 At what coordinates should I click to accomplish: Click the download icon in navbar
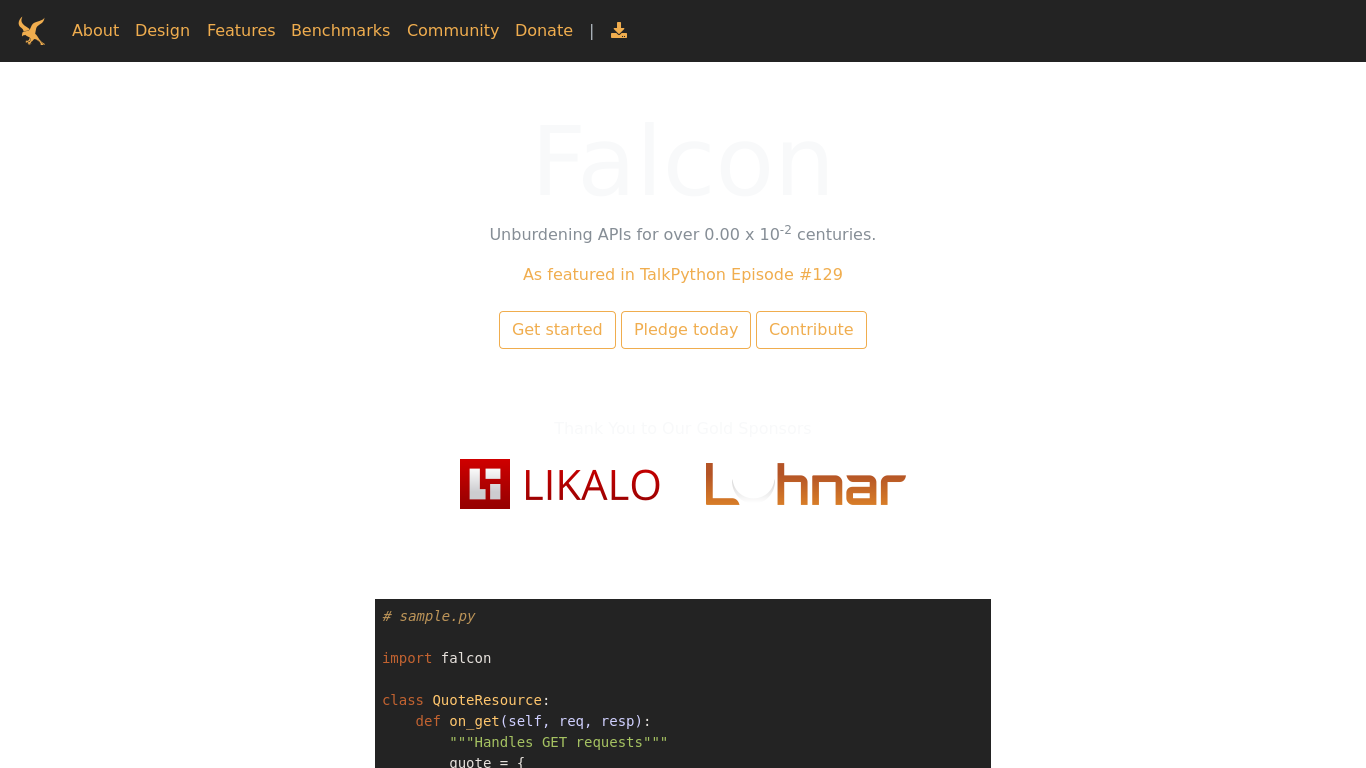[618, 30]
